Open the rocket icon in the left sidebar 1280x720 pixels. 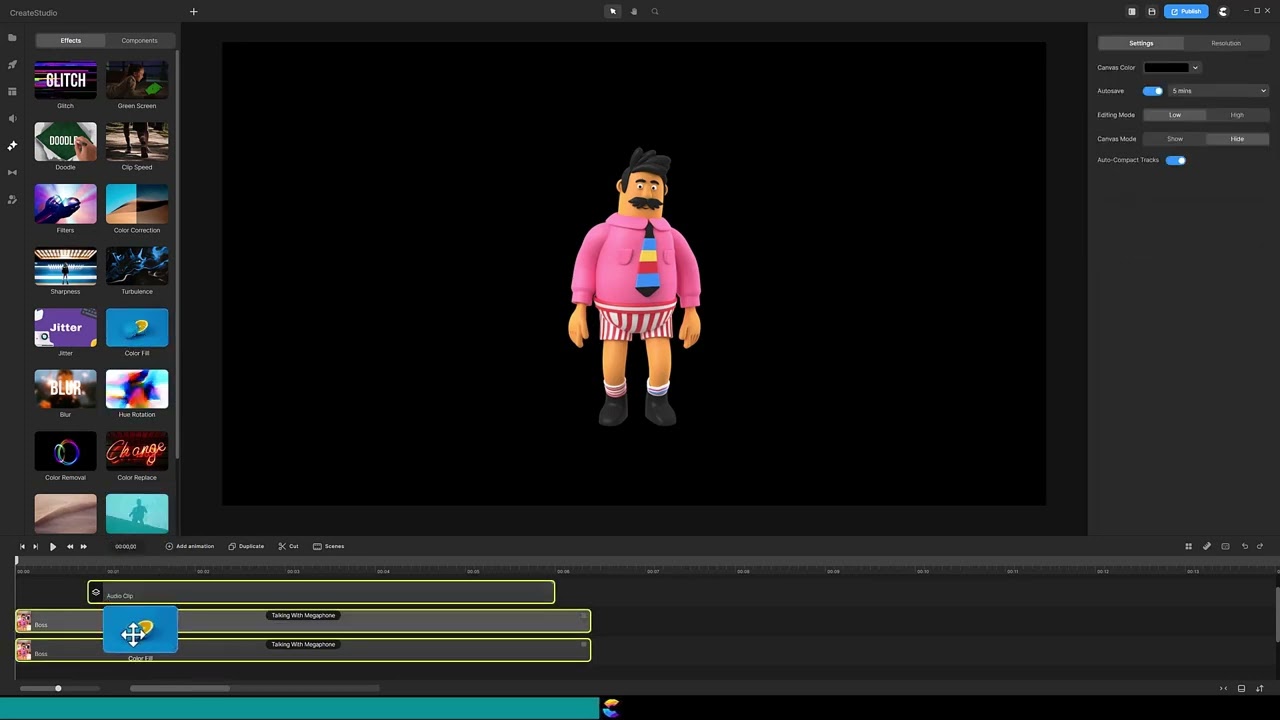tap(12, 65)
